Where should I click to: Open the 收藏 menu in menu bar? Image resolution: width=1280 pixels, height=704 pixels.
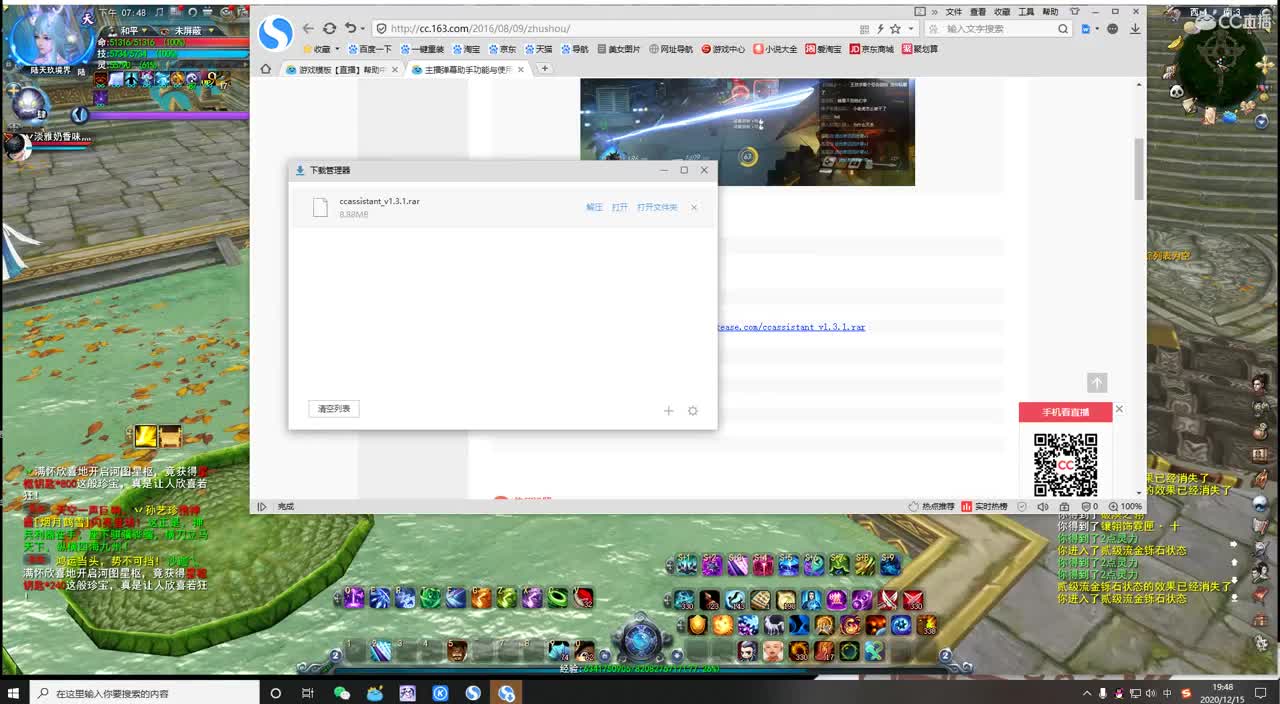(1002, 12)
